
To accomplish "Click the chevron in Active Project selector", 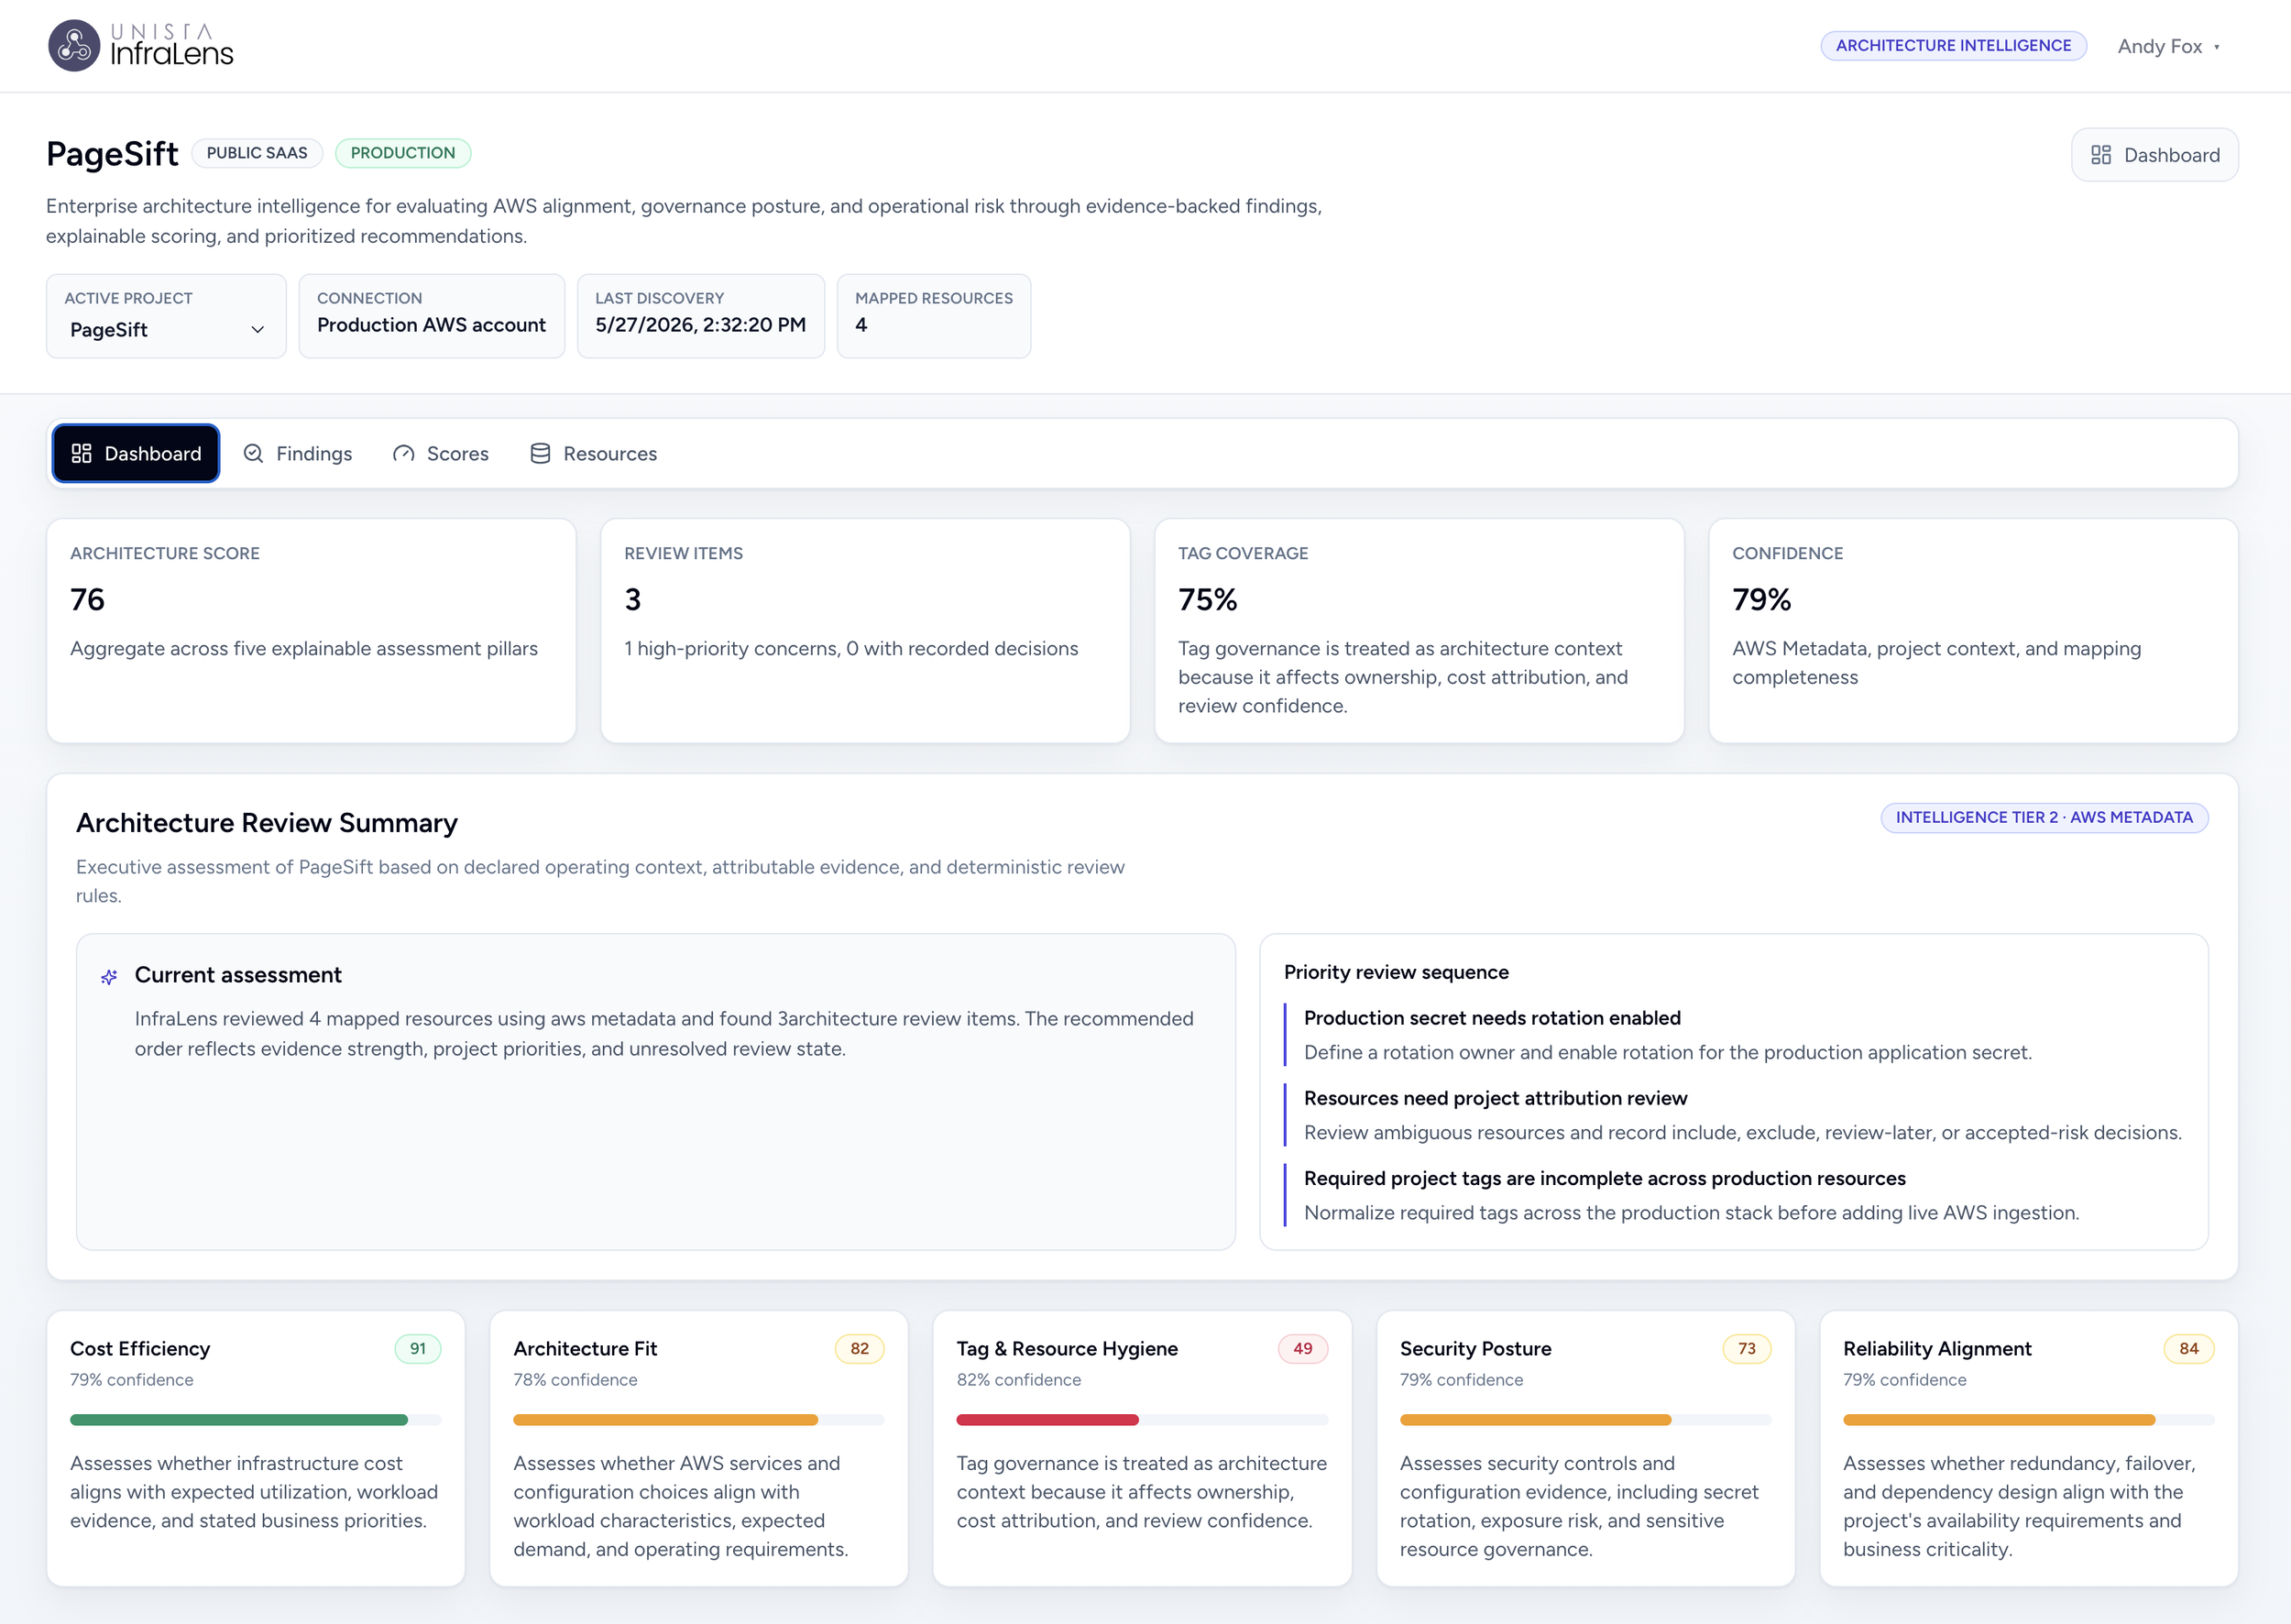I will 257,330.
